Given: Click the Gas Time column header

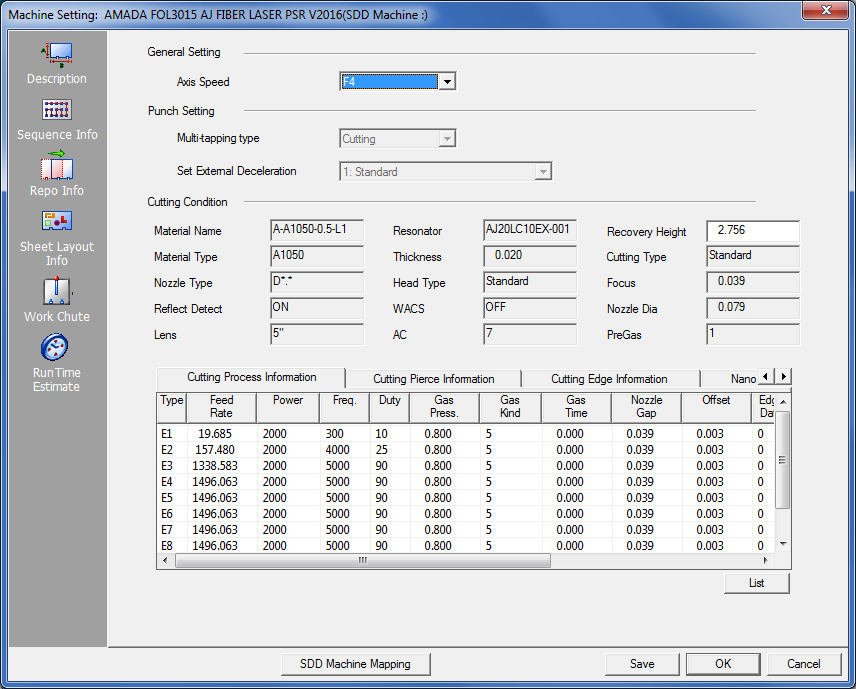Looking at the screenshot, I should pyautogui.click(x=576, y=407).
